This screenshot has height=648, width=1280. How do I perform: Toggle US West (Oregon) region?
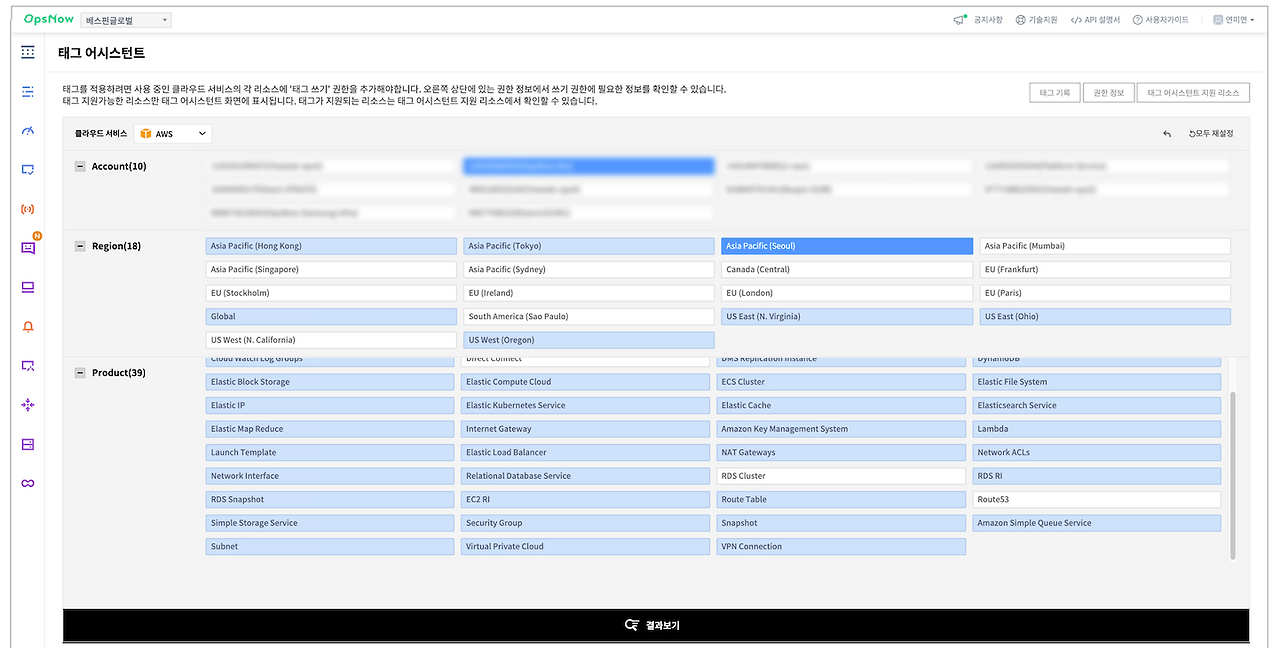tap(588, 340)
